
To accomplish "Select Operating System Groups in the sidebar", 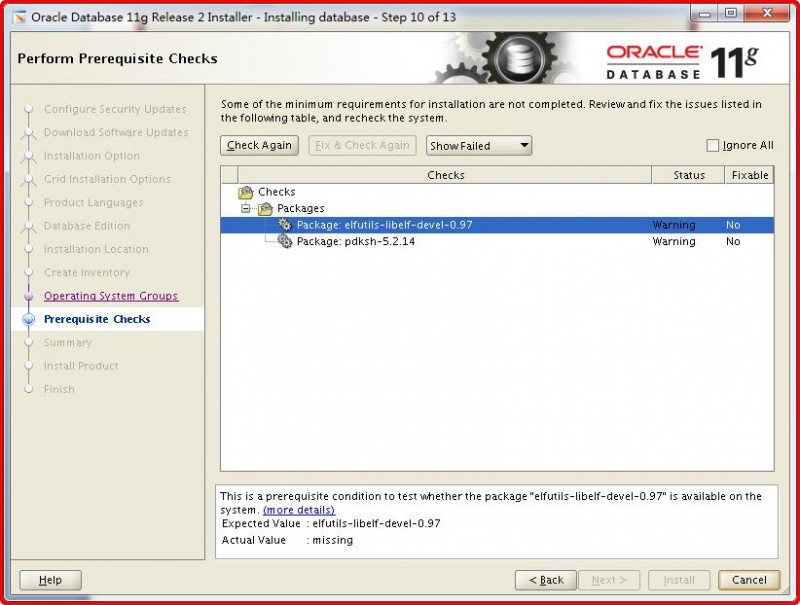I will [x=111, y=296].
